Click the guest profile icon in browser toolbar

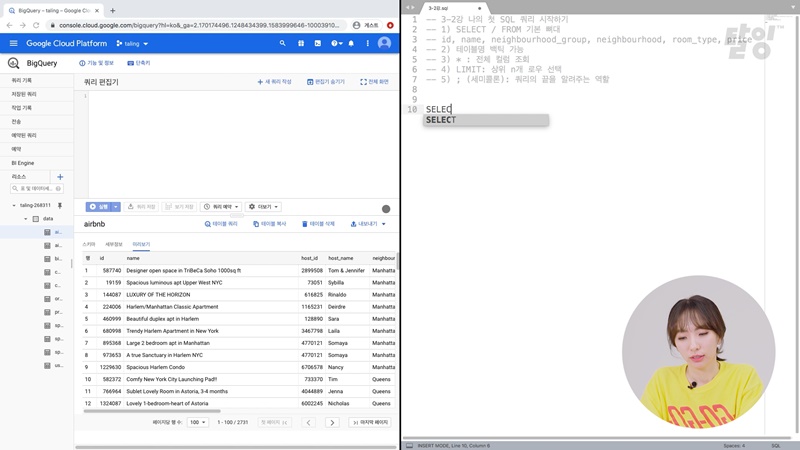pyautogui.click(x=356, y=25)
